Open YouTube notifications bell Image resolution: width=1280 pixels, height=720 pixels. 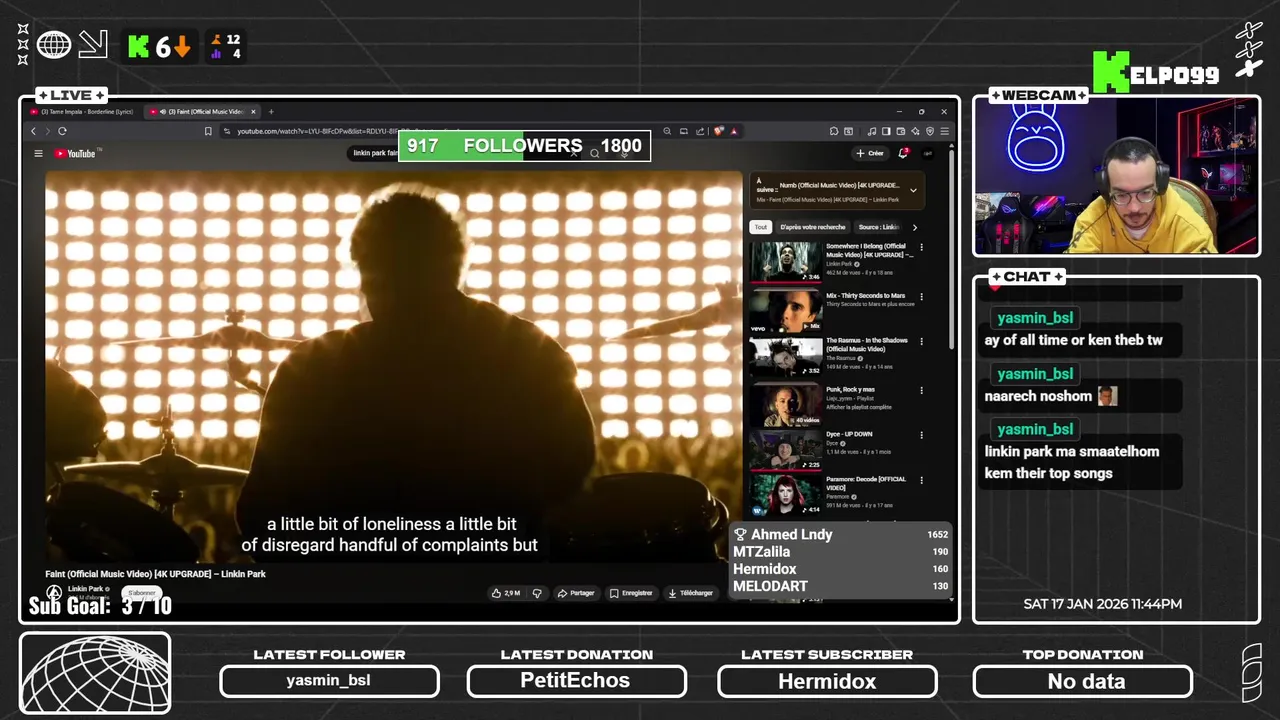(x=903, y=153)
